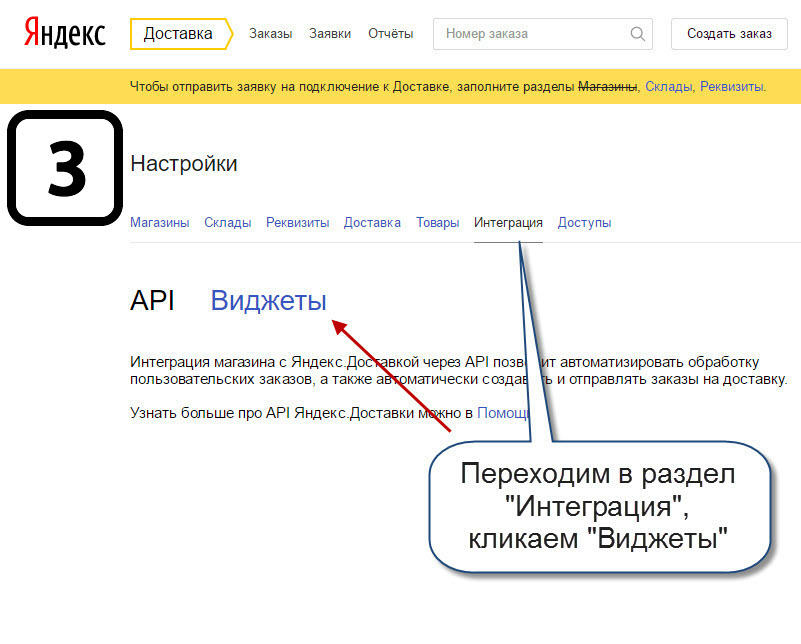Focus the Номер заказа search field
Viewport: 801px width, 644px height.
coord(543,34)
